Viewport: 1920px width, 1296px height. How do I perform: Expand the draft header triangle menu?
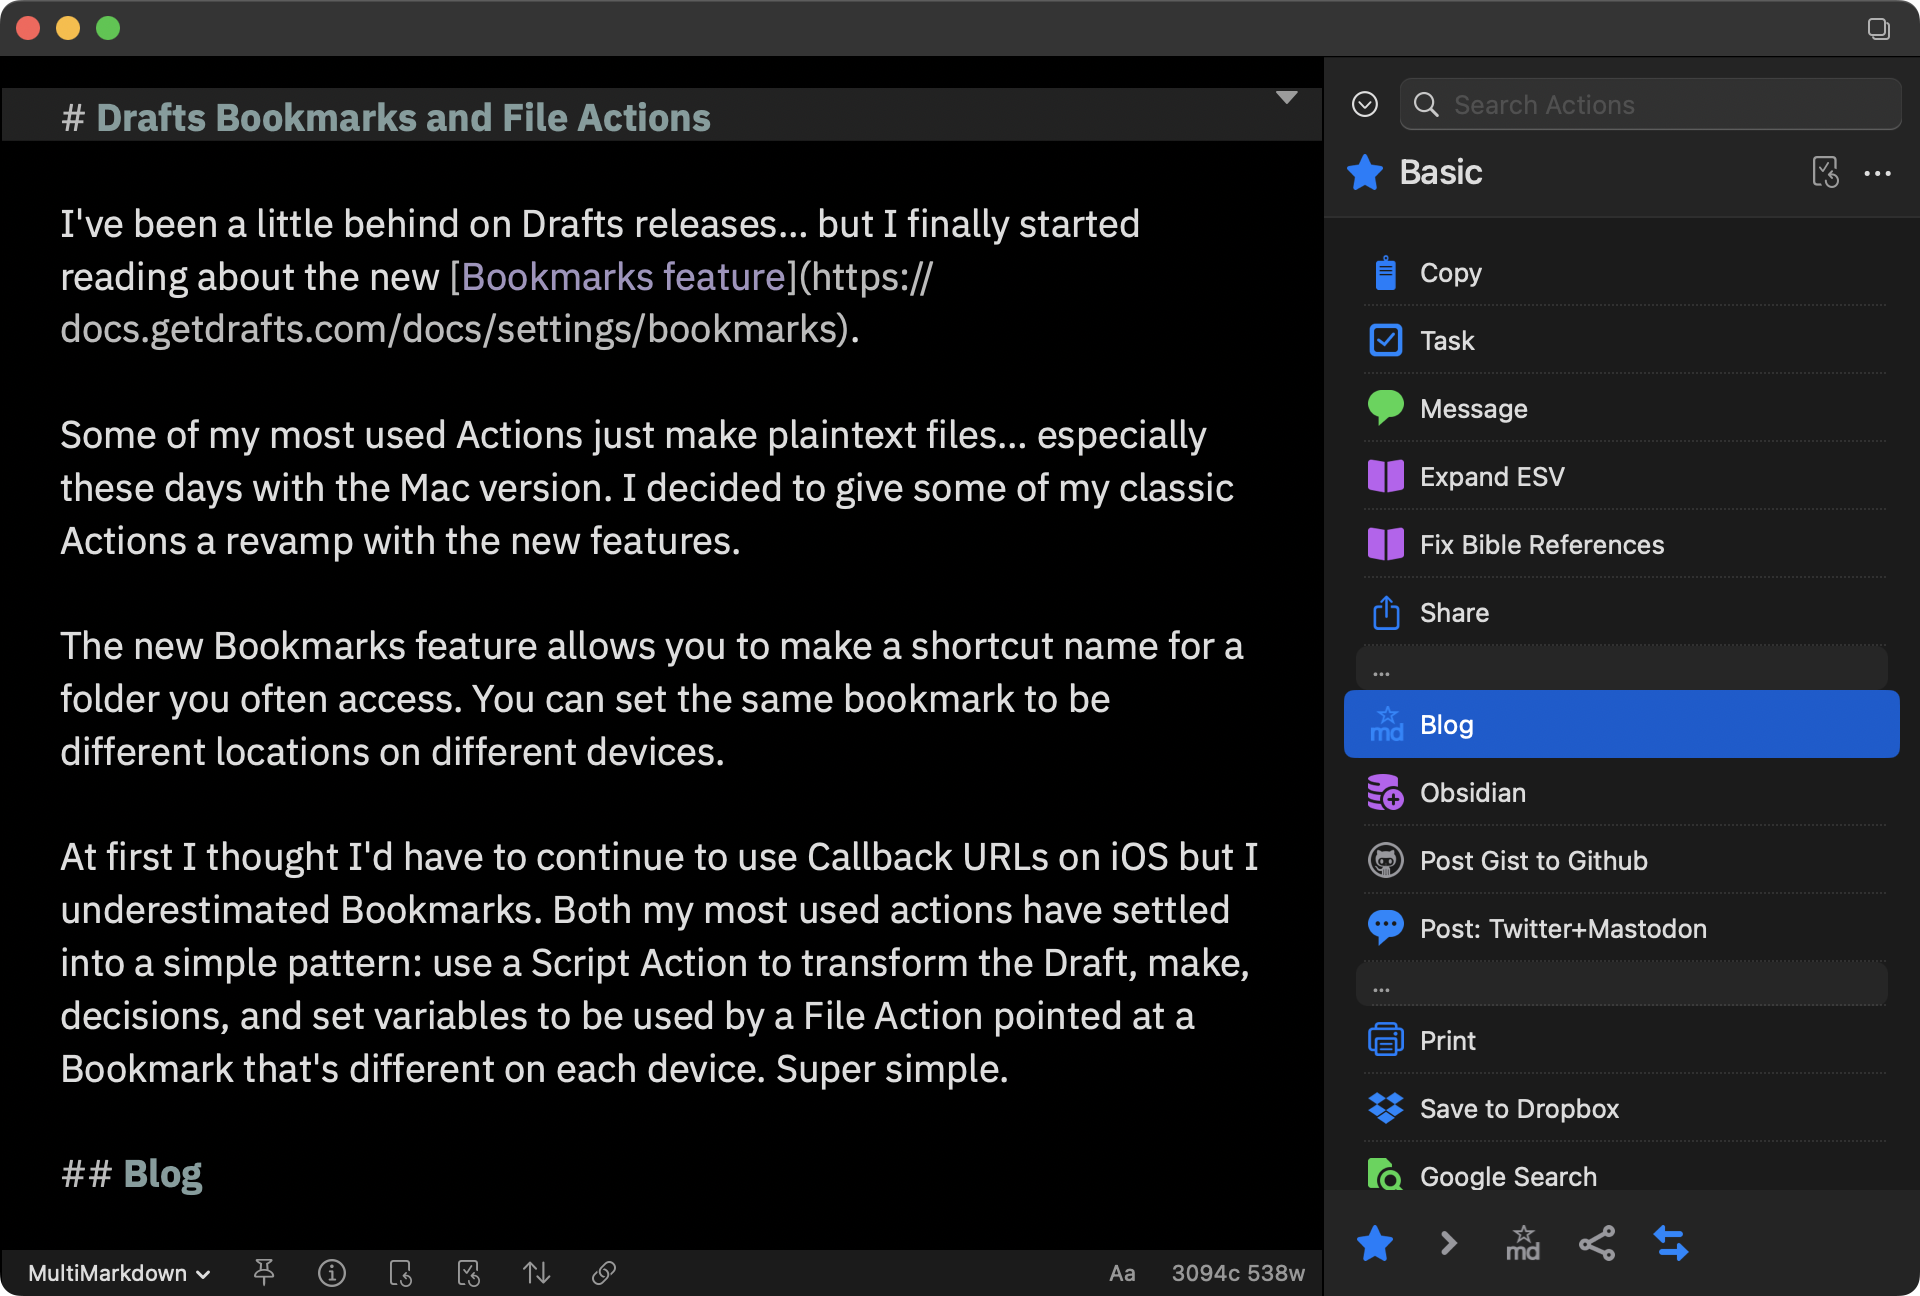pos(1287,97)
